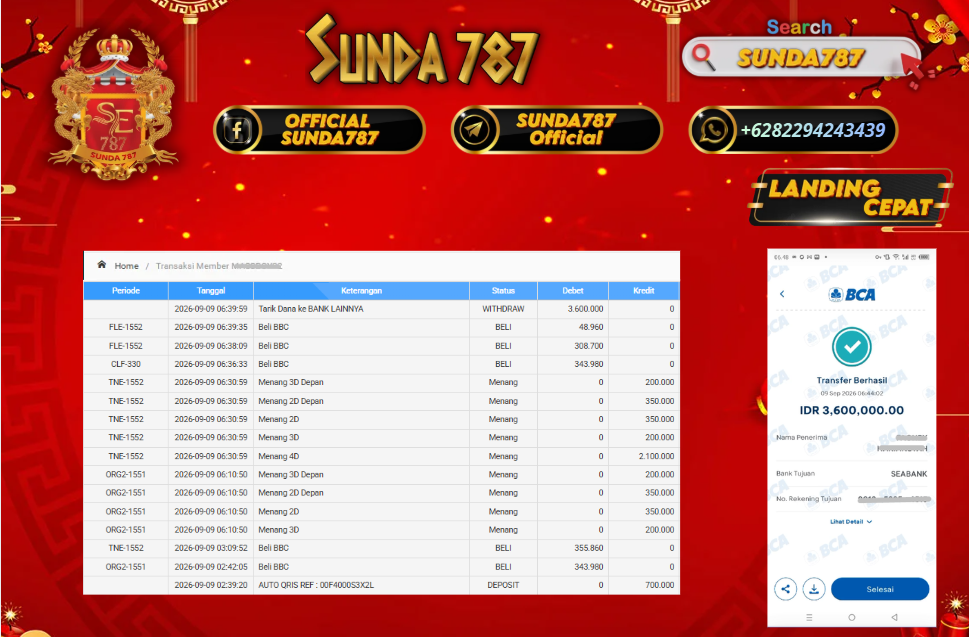This screenshot has width=969, height=637.
Task: Click the 3.600.000 debet value
Action: (585, 309)
